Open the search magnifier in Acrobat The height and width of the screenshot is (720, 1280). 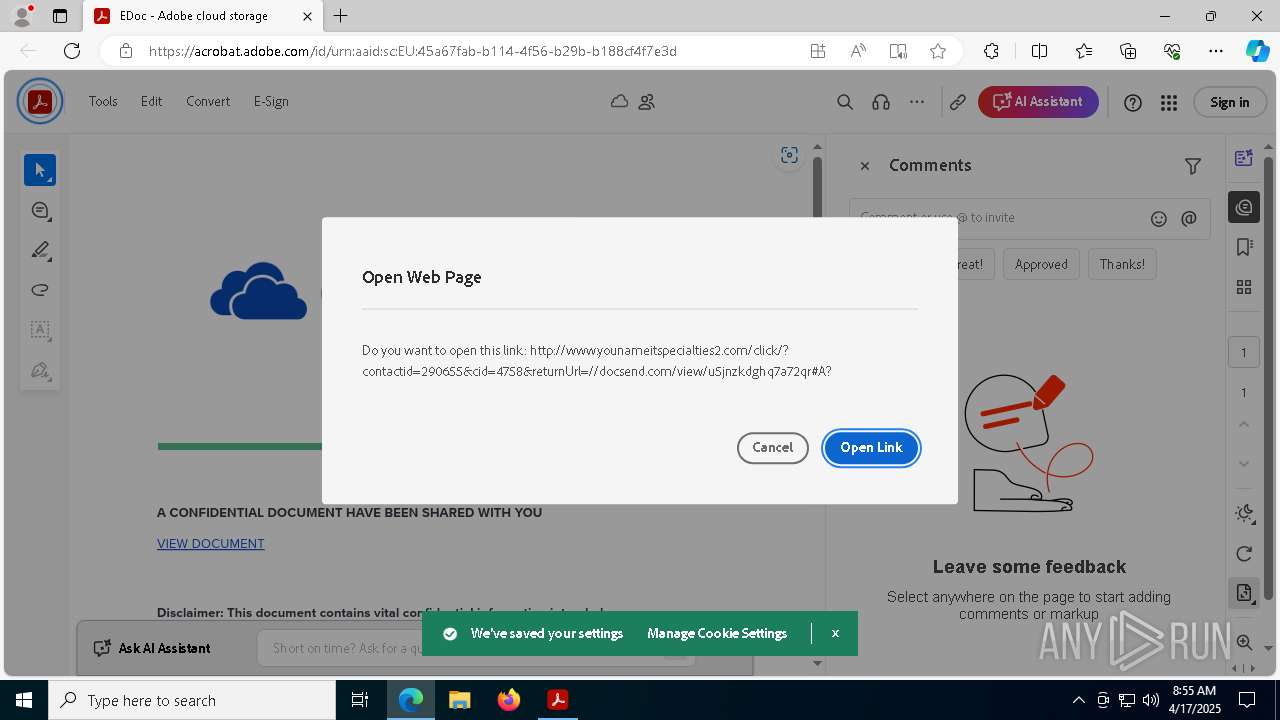845,102
